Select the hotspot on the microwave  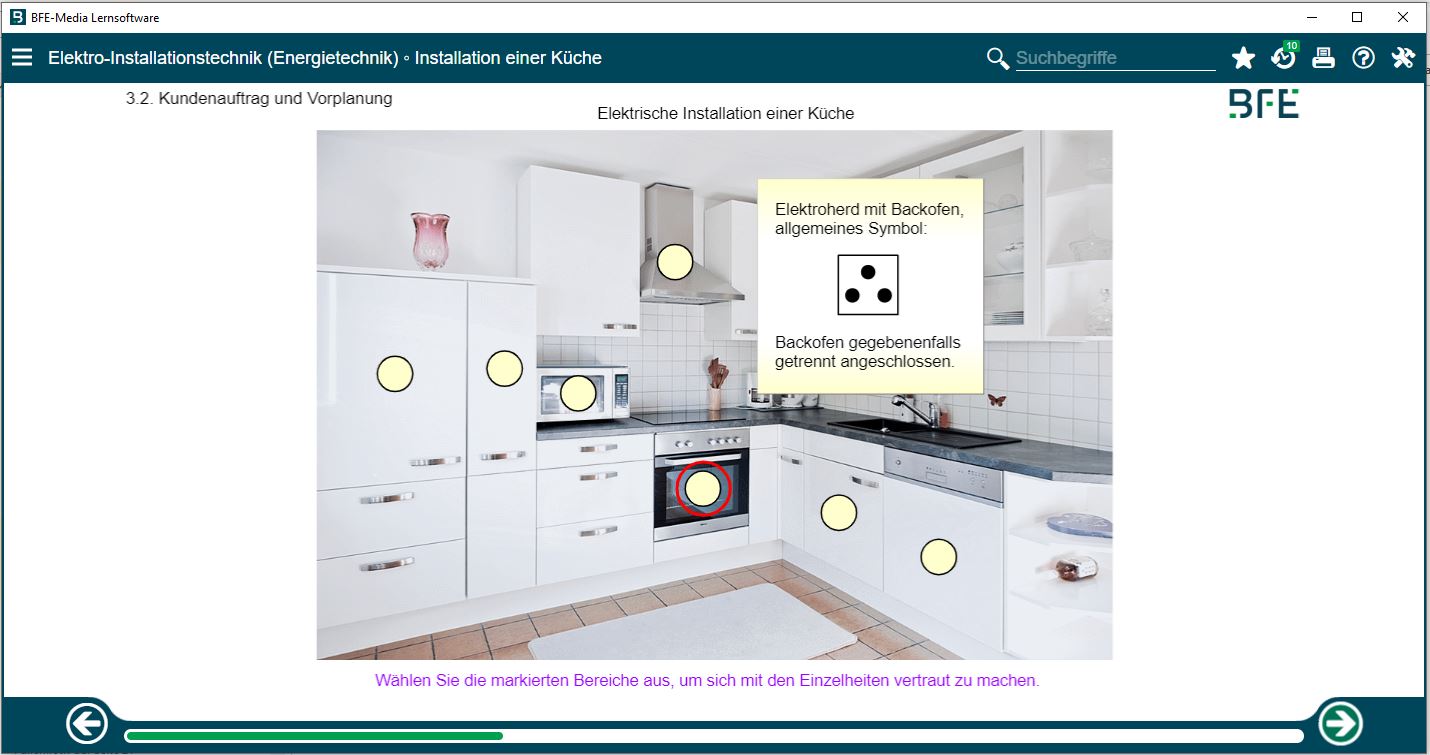click(578, 393)
